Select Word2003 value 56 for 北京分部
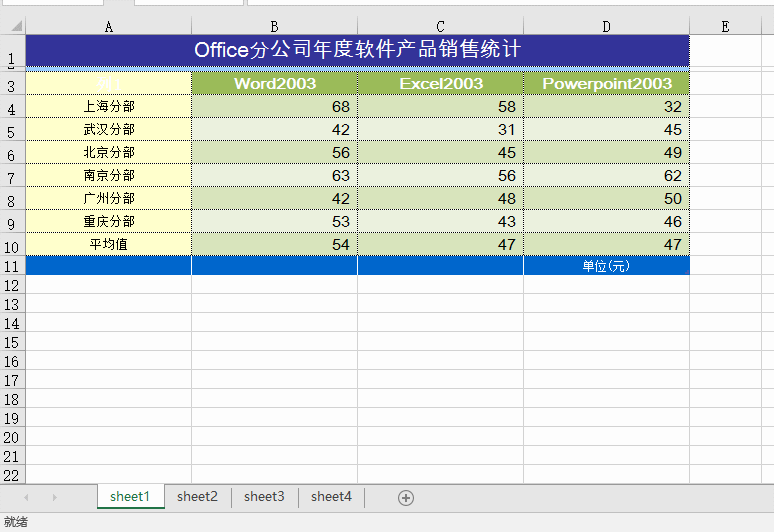Viewport: 774px width, 532px height. coord(274,152)
